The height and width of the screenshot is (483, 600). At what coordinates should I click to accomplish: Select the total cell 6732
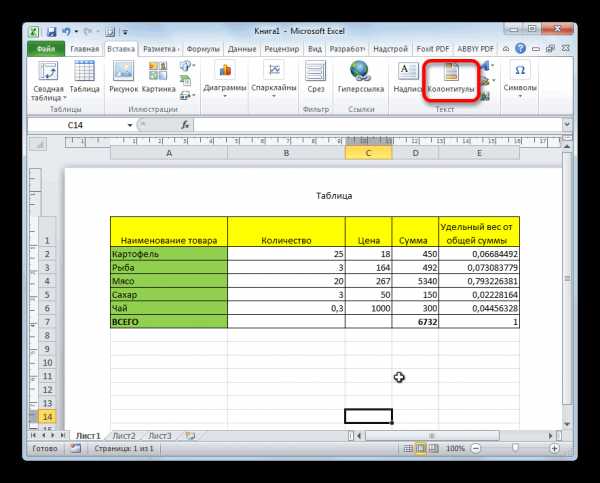pyautogui.click(x=415, y=321)
